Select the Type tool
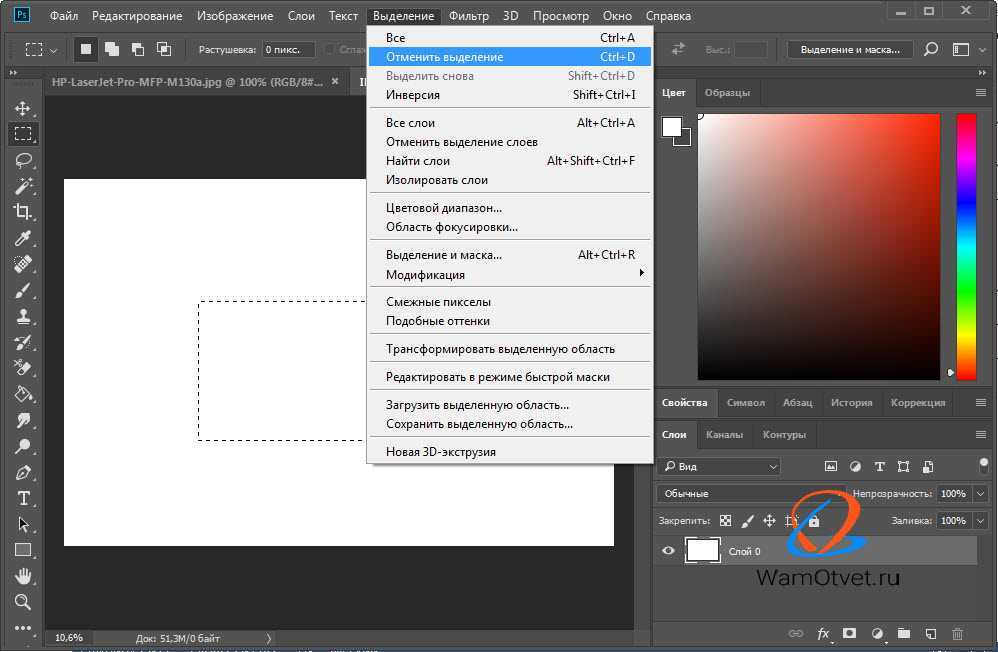The height and width of the screenshot is (652, 998). click(x=23, y=499)
